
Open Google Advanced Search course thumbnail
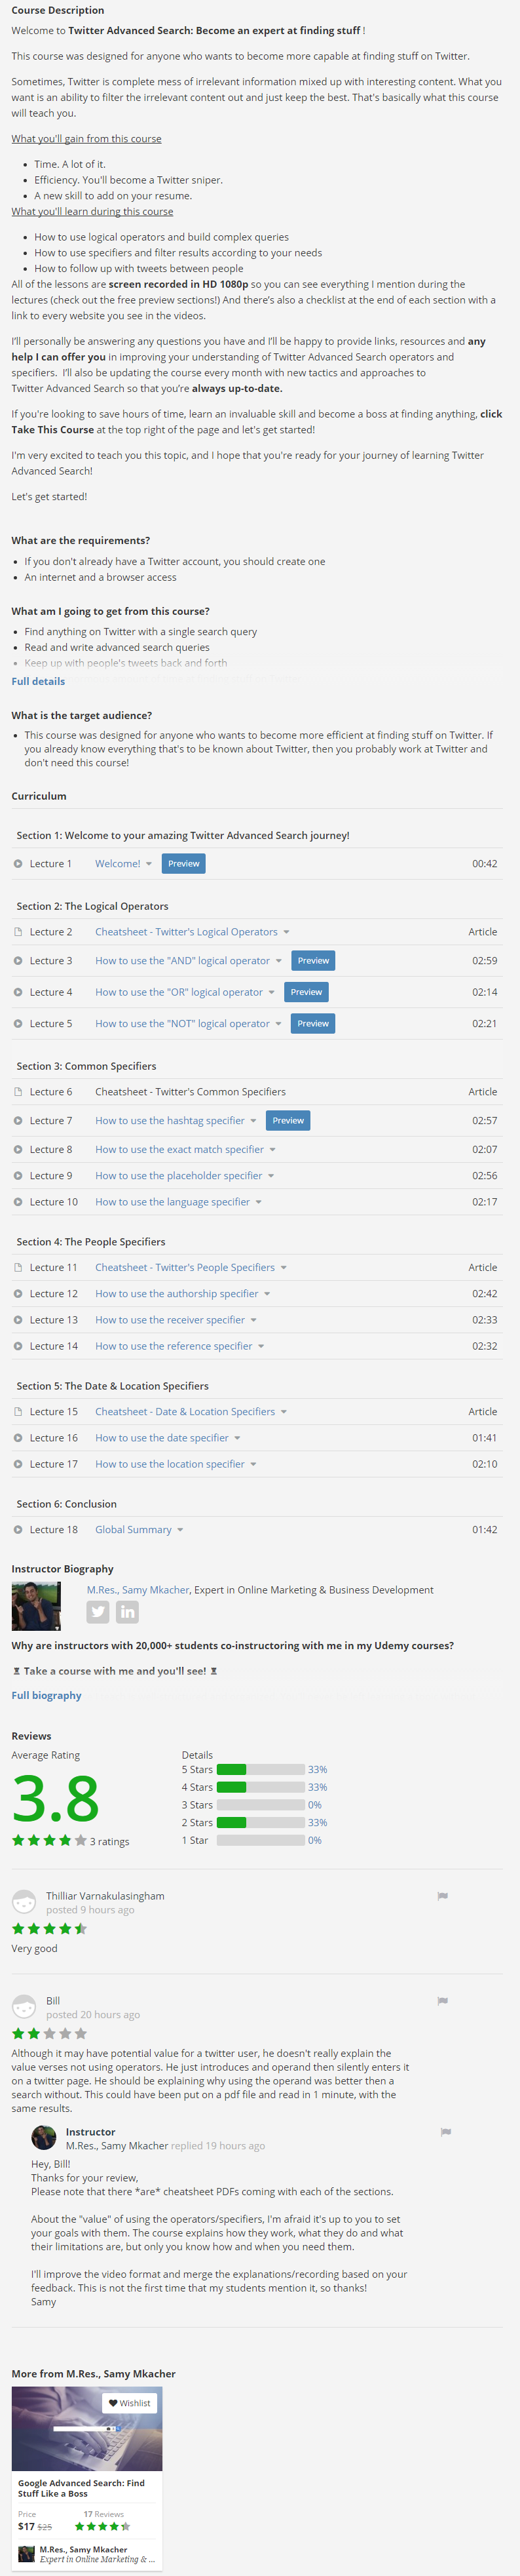[x=87, y=2430]
